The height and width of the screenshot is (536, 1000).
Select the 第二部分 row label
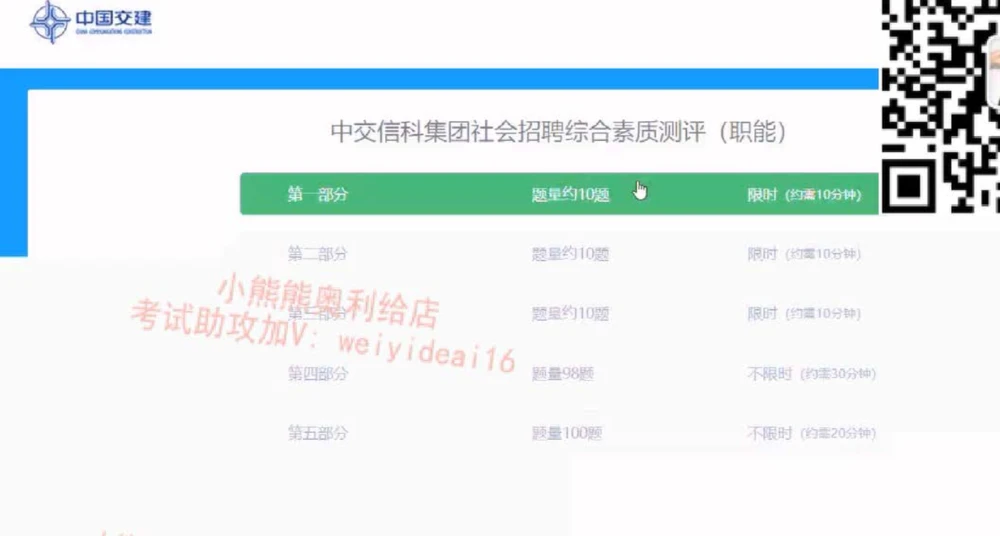coord(318,254)
